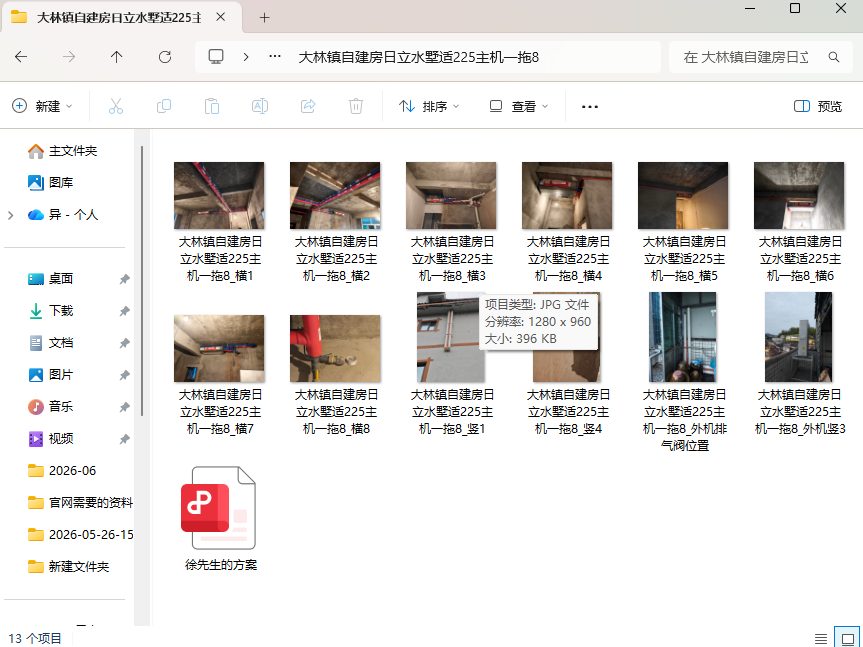Select image thumbnail ending 横6
Screen dimensions: 863x647
click(x=799, y=195)
